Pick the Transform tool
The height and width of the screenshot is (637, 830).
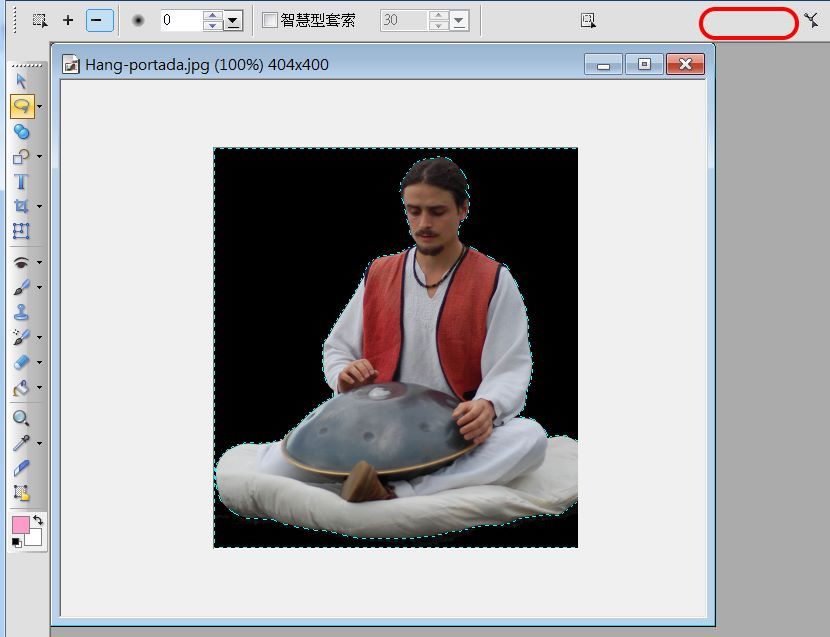pyautogui.click(x=21, y=231)
